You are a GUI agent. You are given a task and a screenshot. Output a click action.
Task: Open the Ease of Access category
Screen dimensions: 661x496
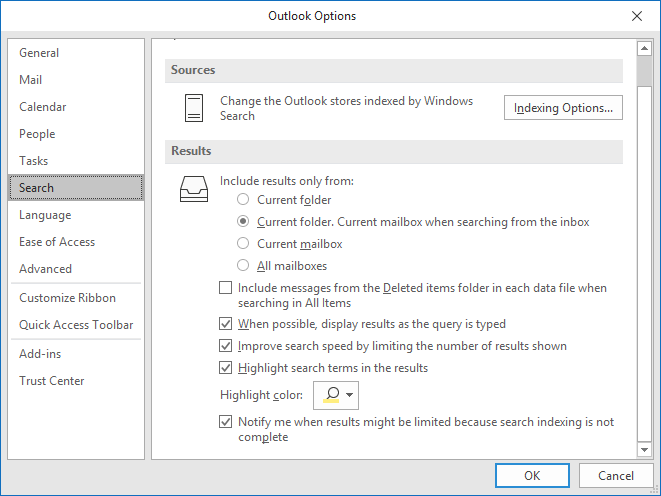[76, 241]
